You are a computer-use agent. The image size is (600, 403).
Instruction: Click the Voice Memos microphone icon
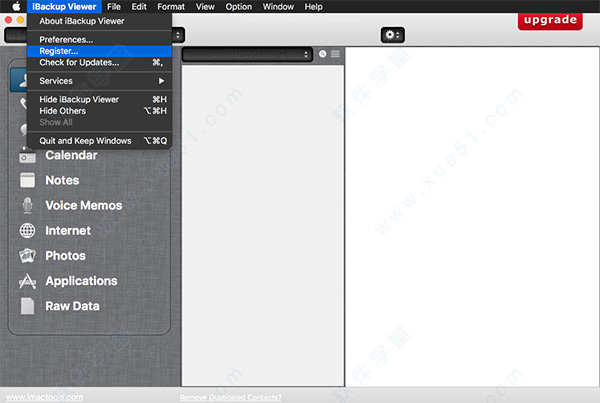pyautogui.click(x=27, y=206)
